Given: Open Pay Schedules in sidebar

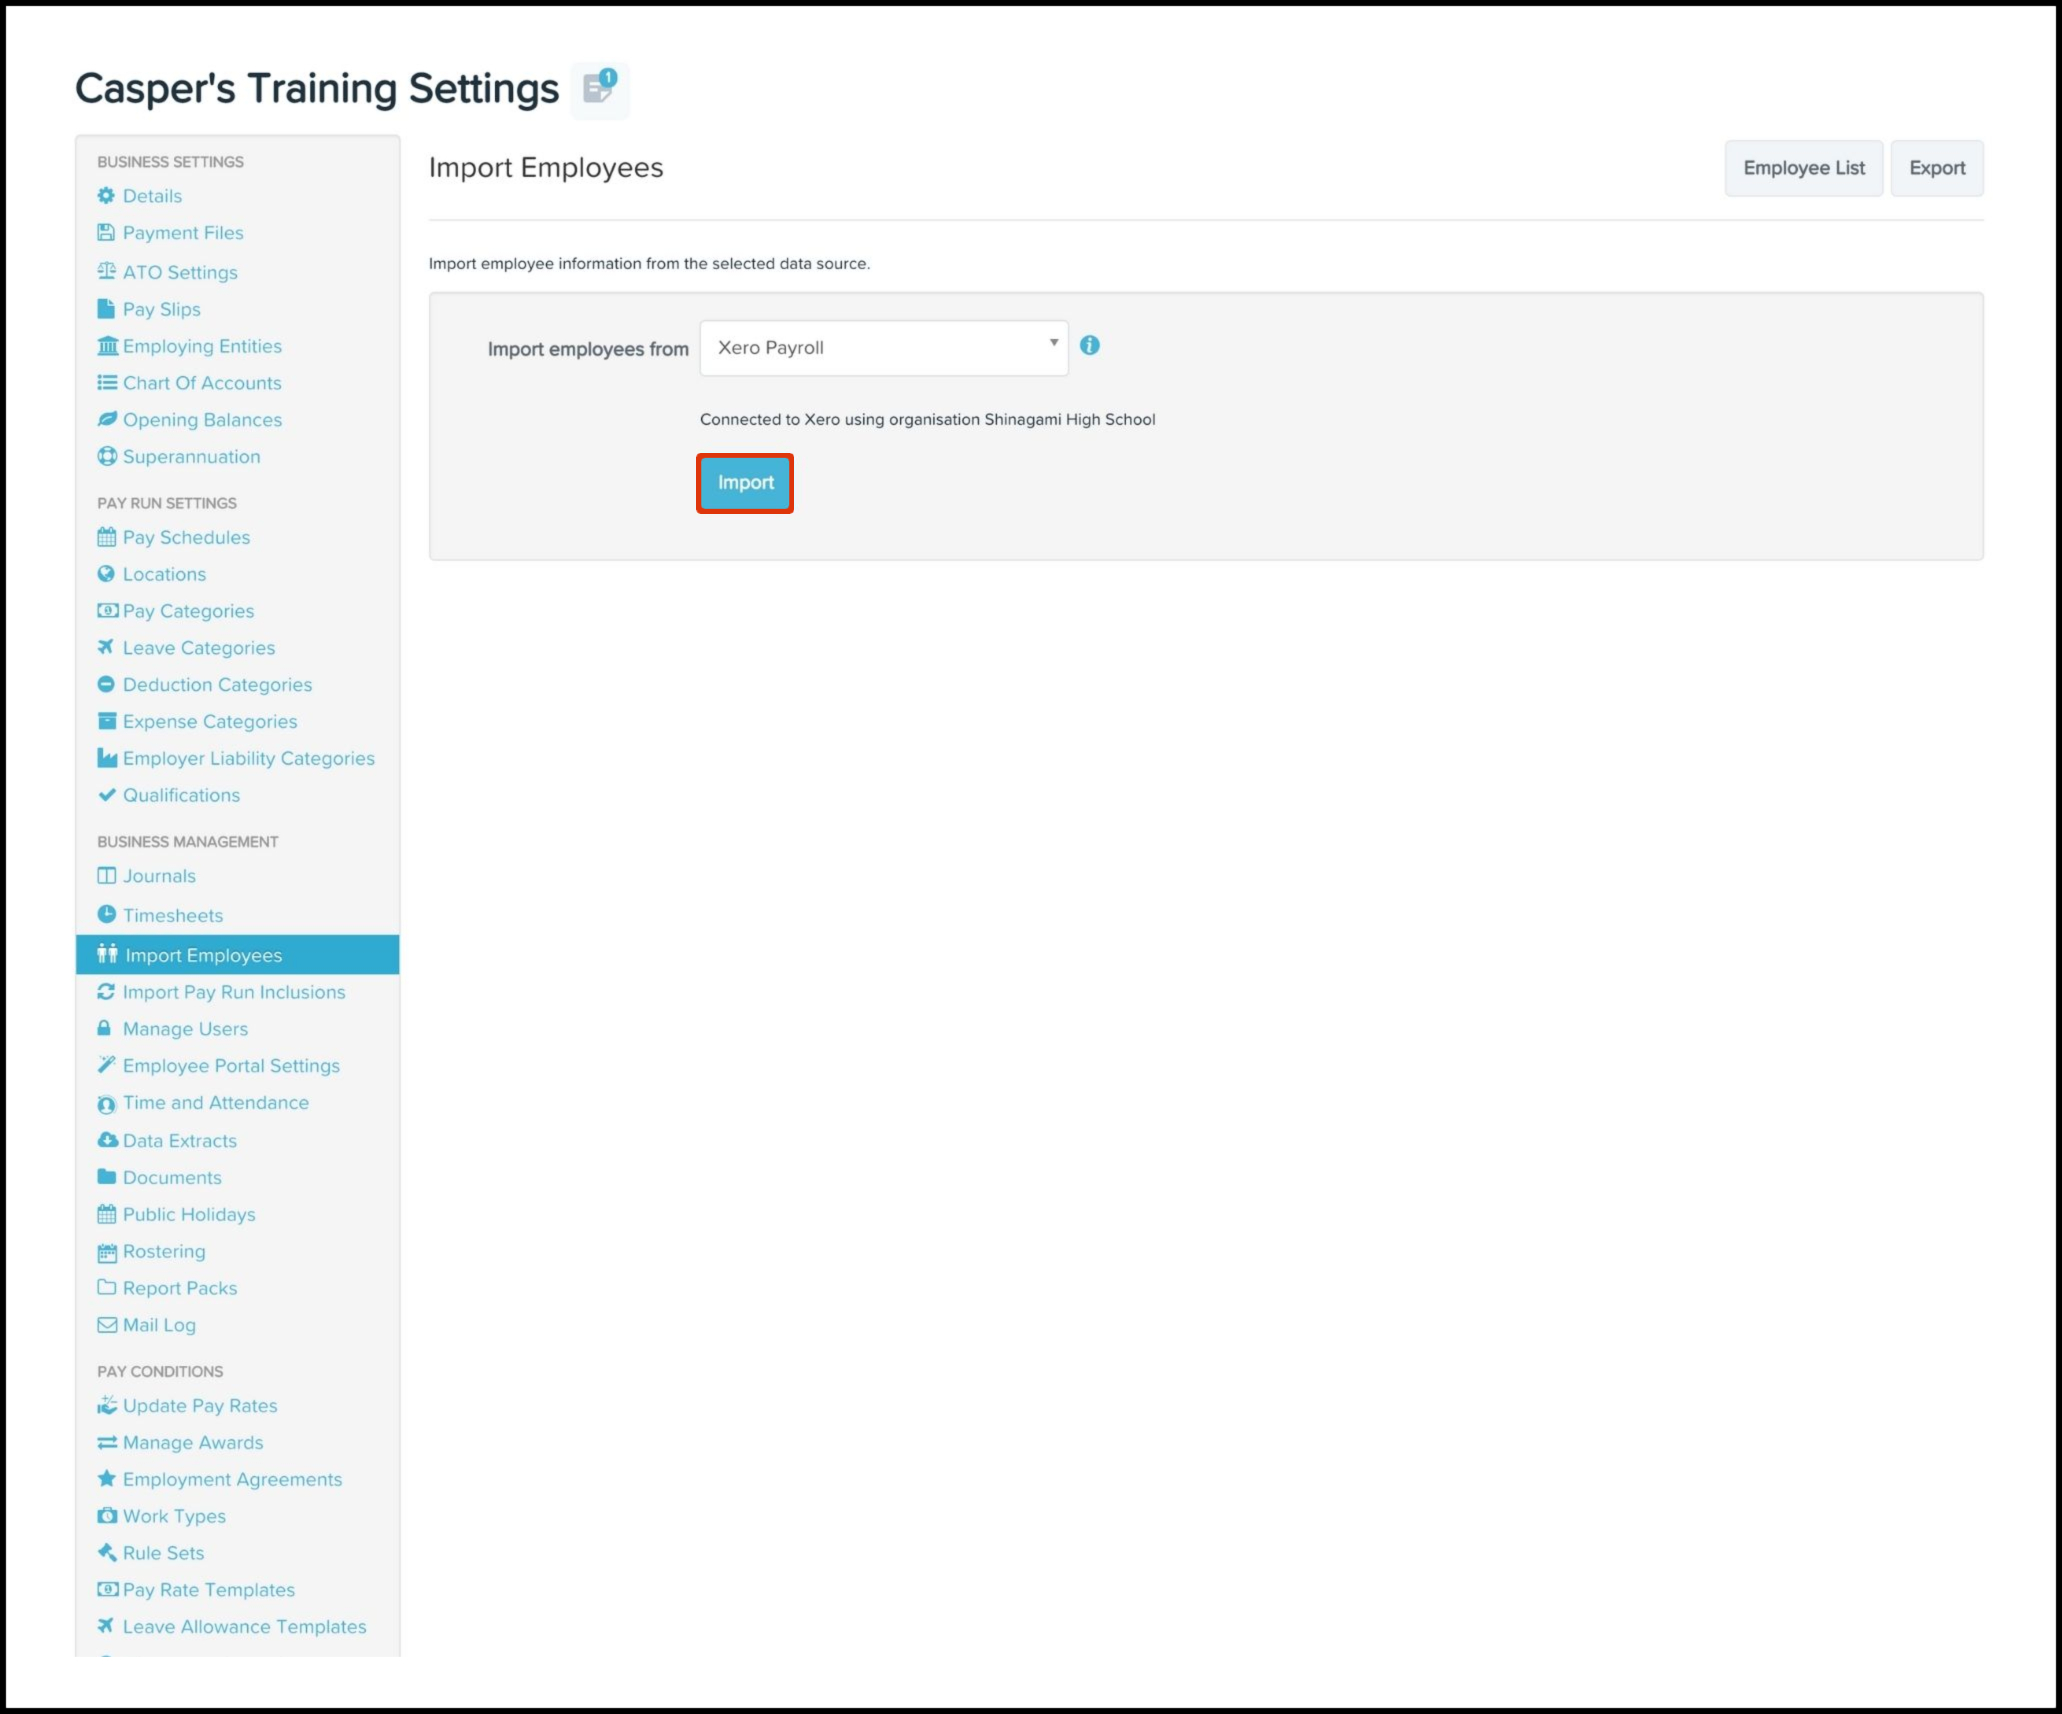Looking at the screenshot, I should (x=186, y=537).
